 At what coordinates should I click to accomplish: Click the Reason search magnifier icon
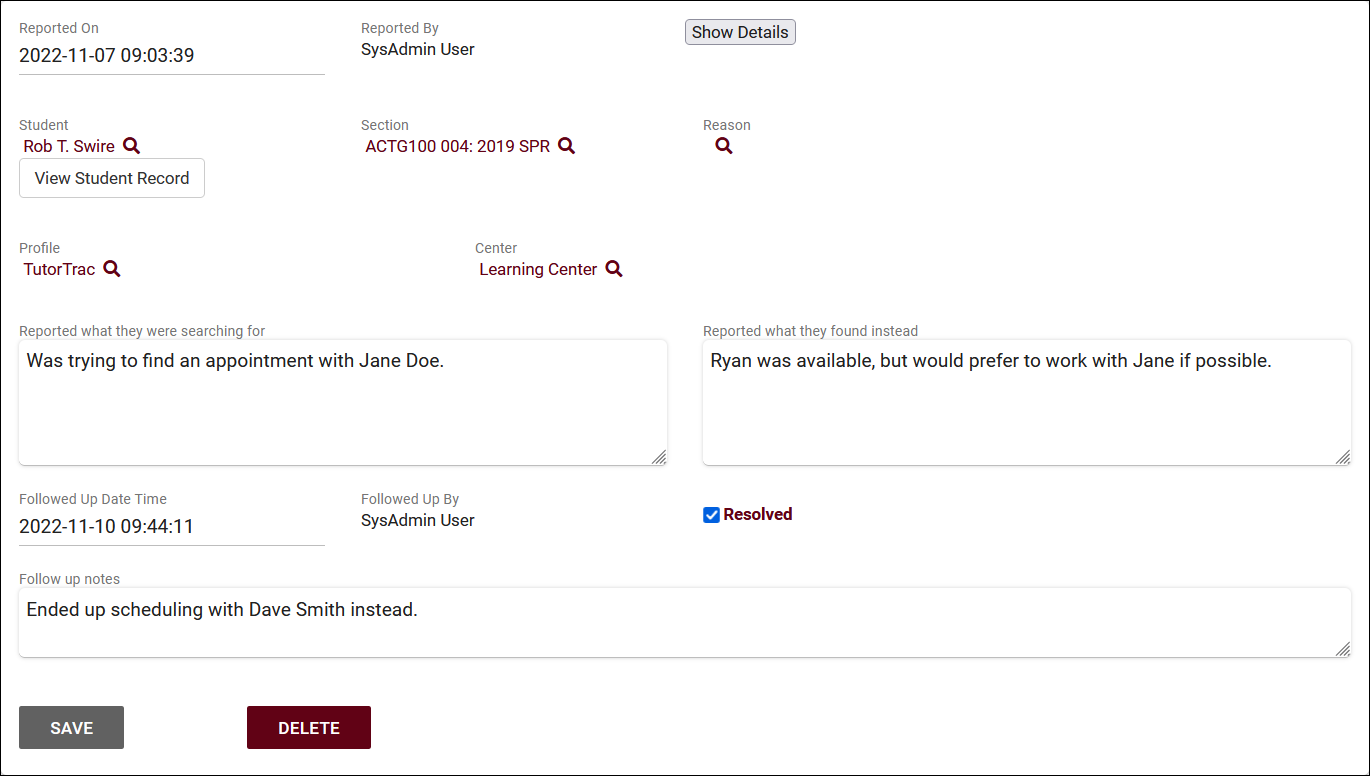(x=724, y=146)
